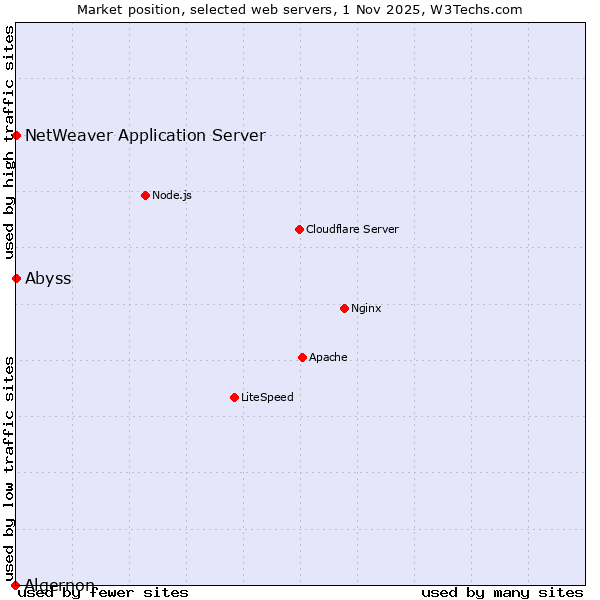Click the Cloudflare Server text label

coord(352,229)
